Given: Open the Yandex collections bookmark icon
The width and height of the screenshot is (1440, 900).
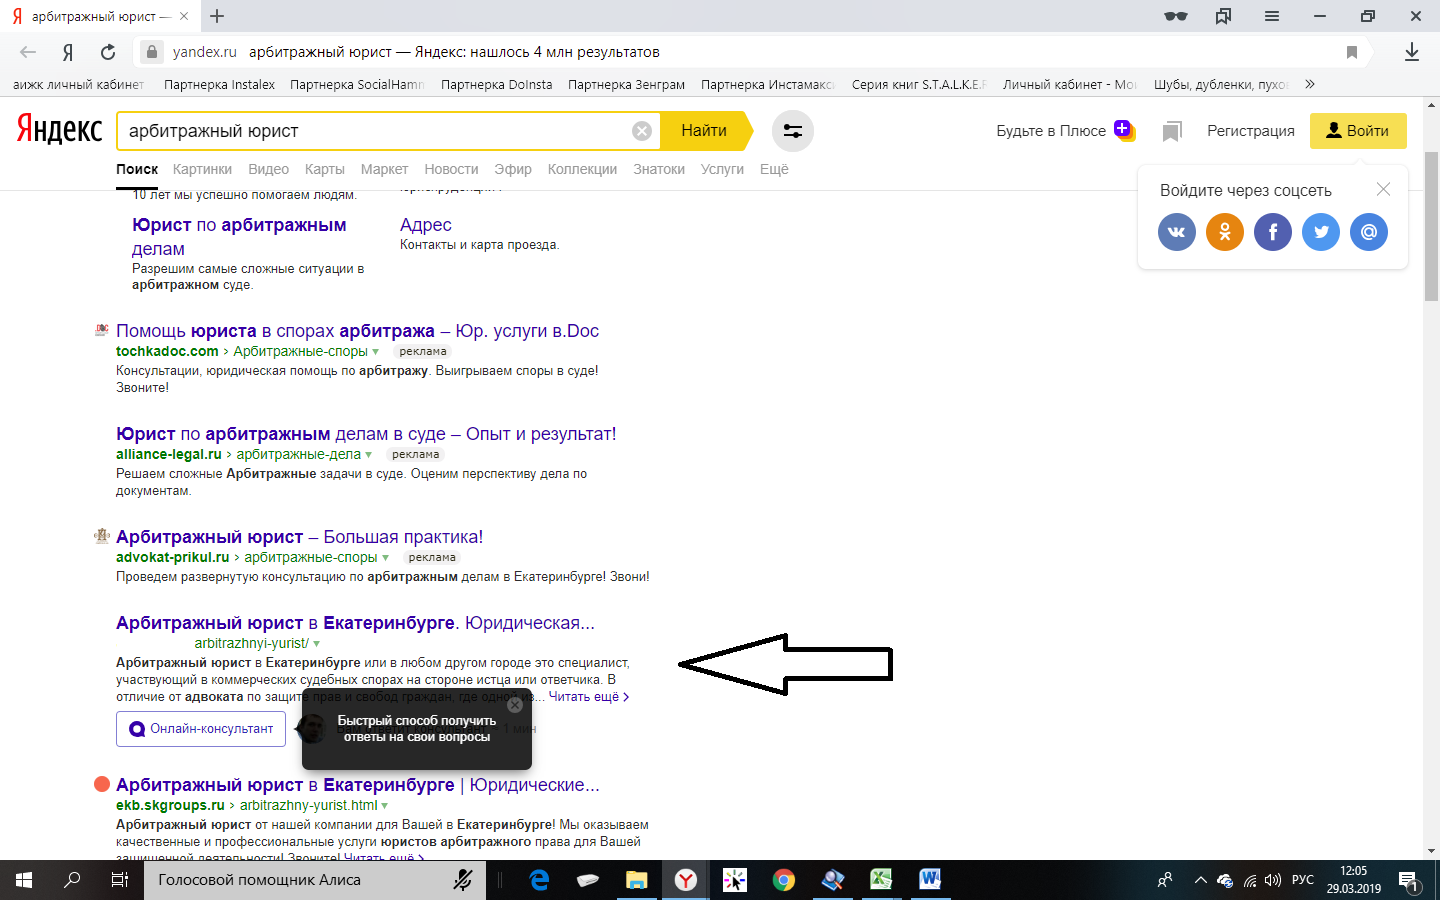Looking at the screenshot, I should 1172,131.
